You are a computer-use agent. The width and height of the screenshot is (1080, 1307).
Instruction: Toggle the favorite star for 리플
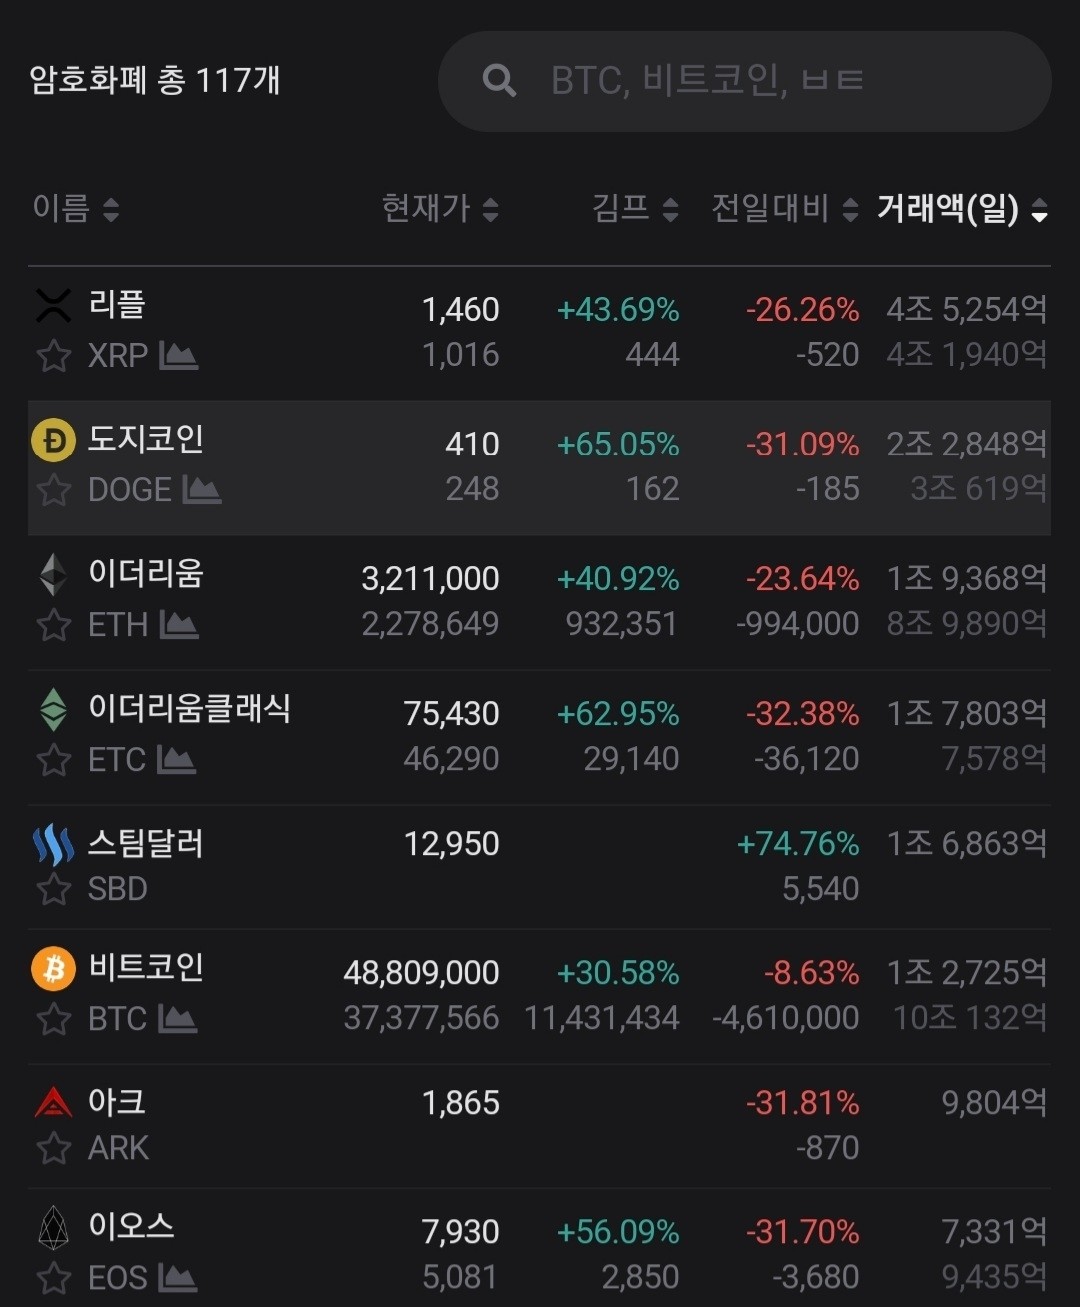[53, 356]
